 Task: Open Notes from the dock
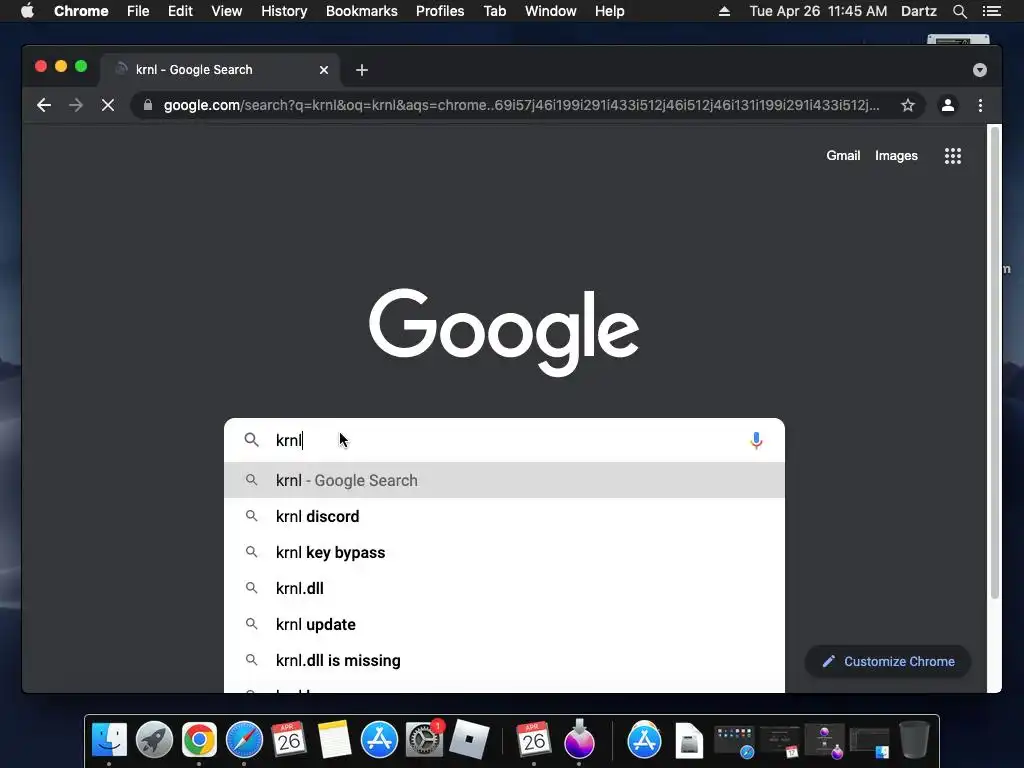click(334, 740)
